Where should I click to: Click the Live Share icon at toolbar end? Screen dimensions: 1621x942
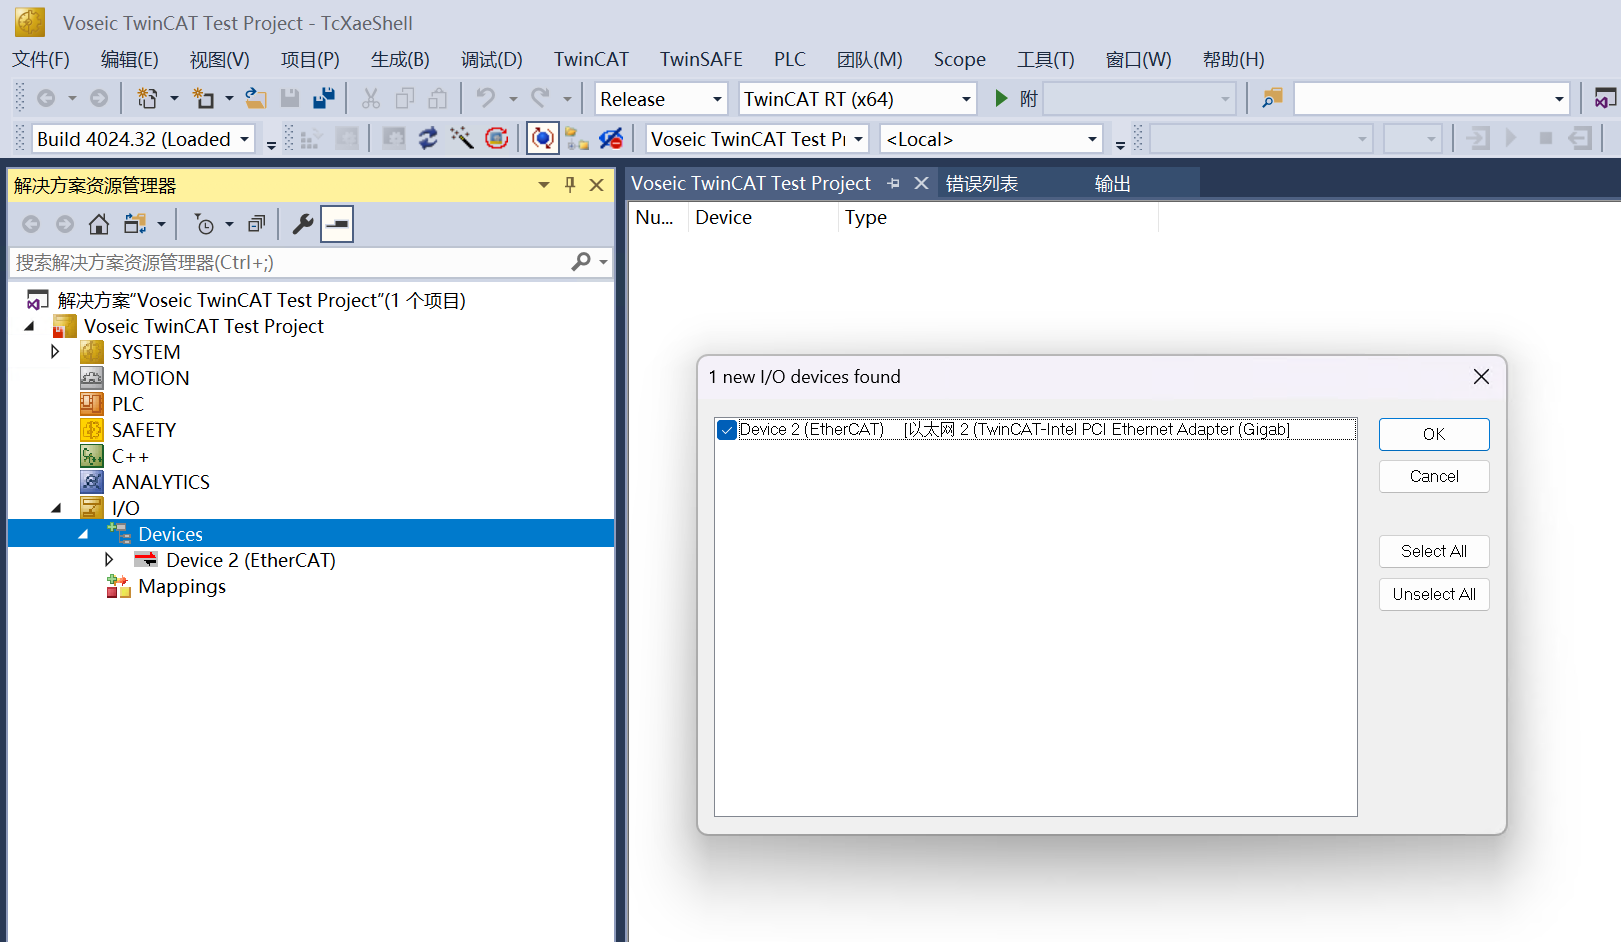point(1605,98)
